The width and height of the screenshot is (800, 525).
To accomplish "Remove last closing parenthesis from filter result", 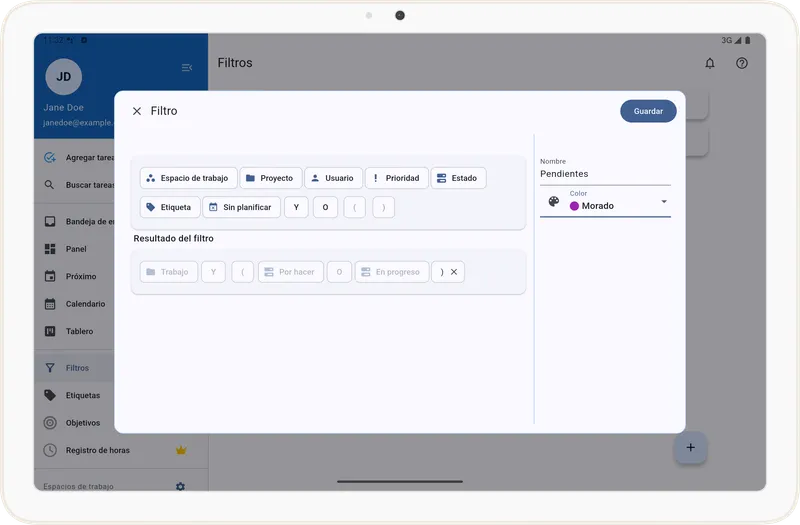I will point(454,272).
